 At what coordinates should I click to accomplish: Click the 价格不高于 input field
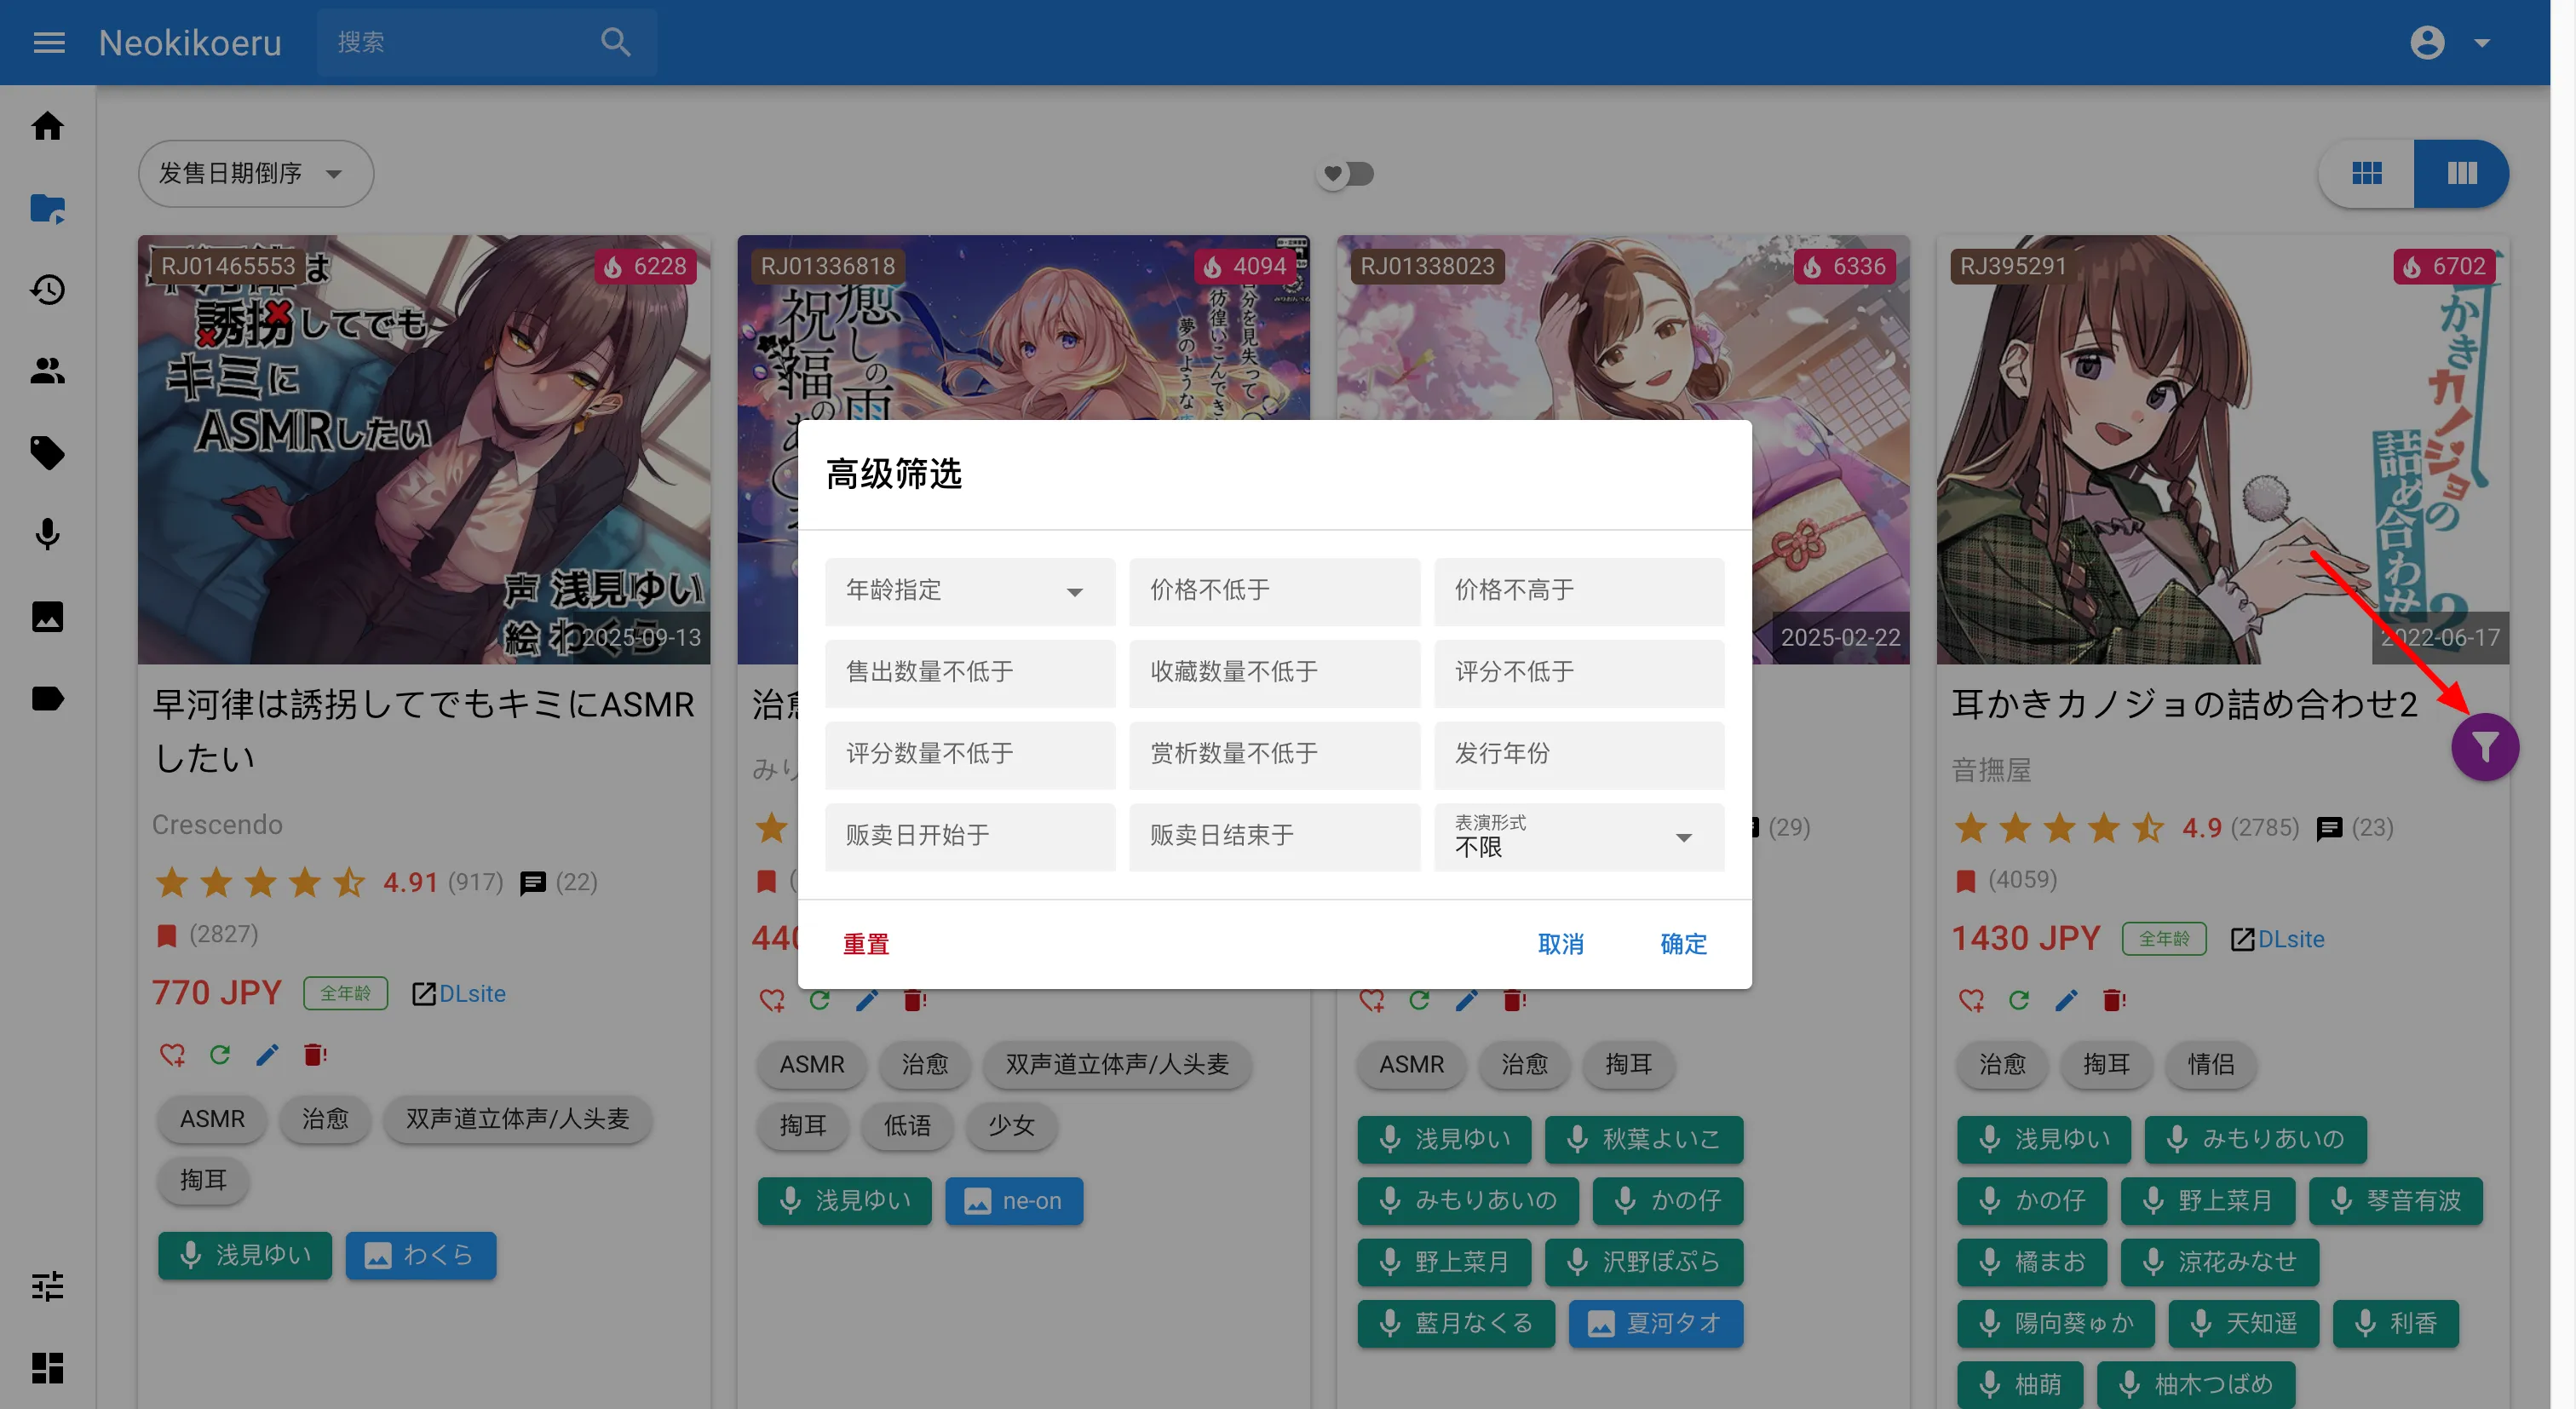(1579, 591)
